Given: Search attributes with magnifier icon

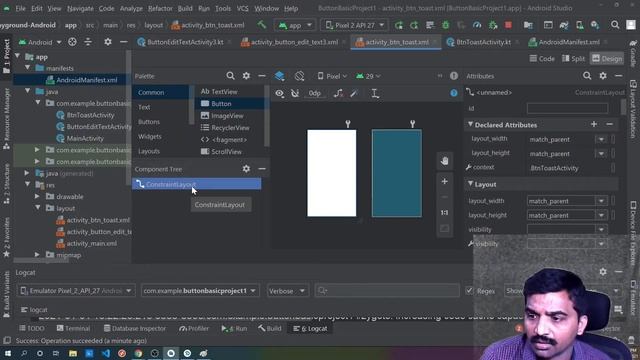Looking at the screenshot, I should click(x=587, y=76).
